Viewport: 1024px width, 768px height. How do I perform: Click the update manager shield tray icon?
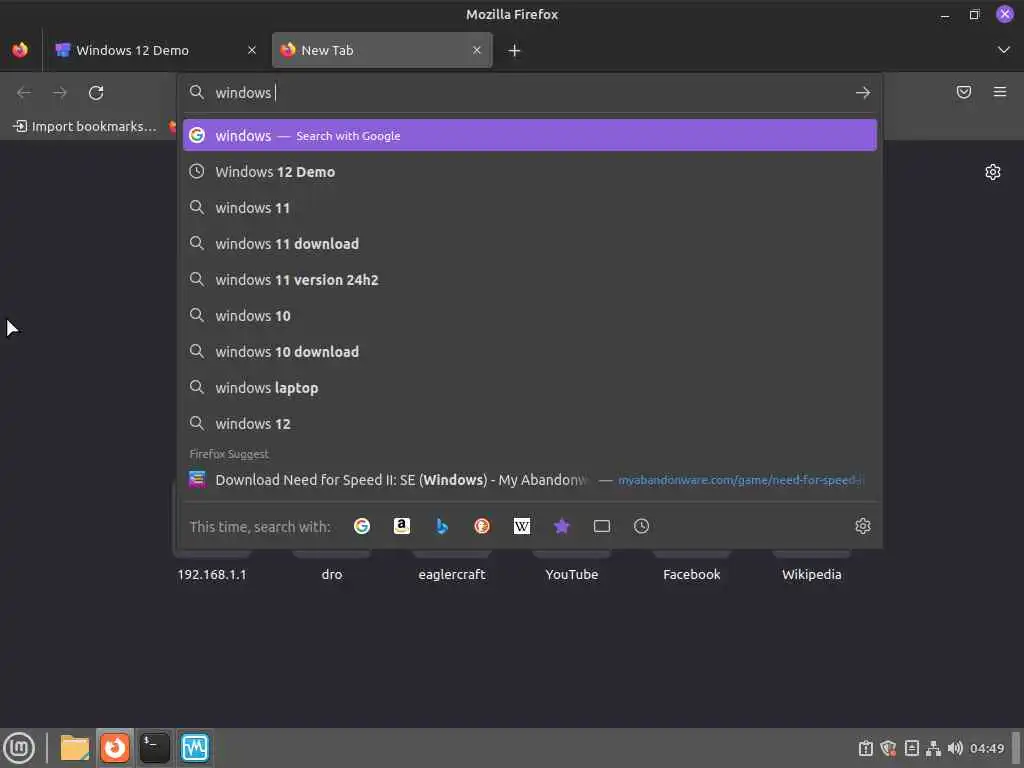tap(888, 748)
